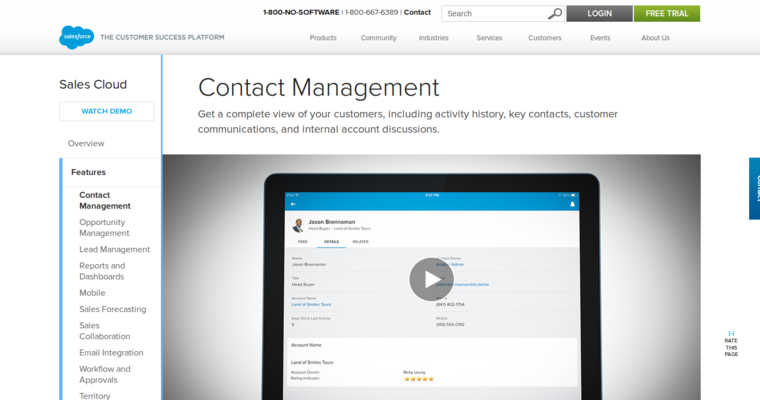Screen dimensions: 760x400
Task: Expand the Services navigation menu
Action: (489, 38)
